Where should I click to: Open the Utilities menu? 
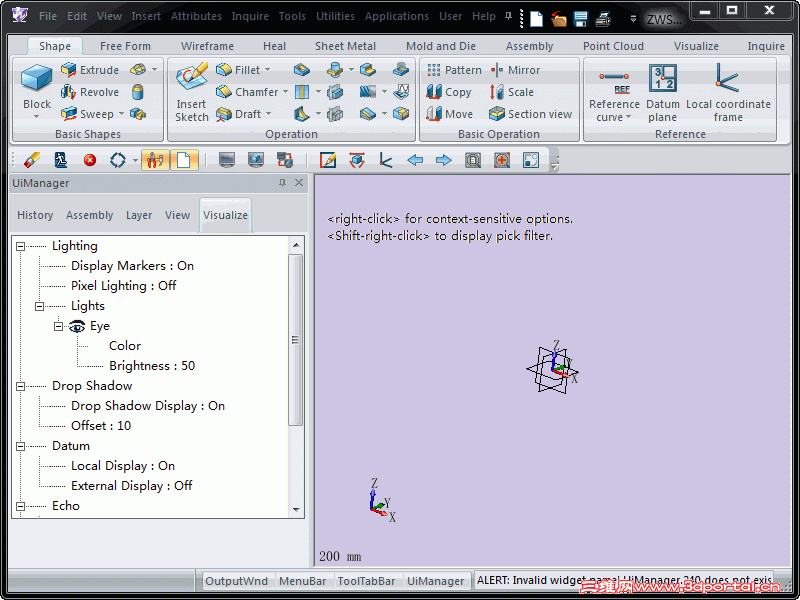tap(335, 16)
